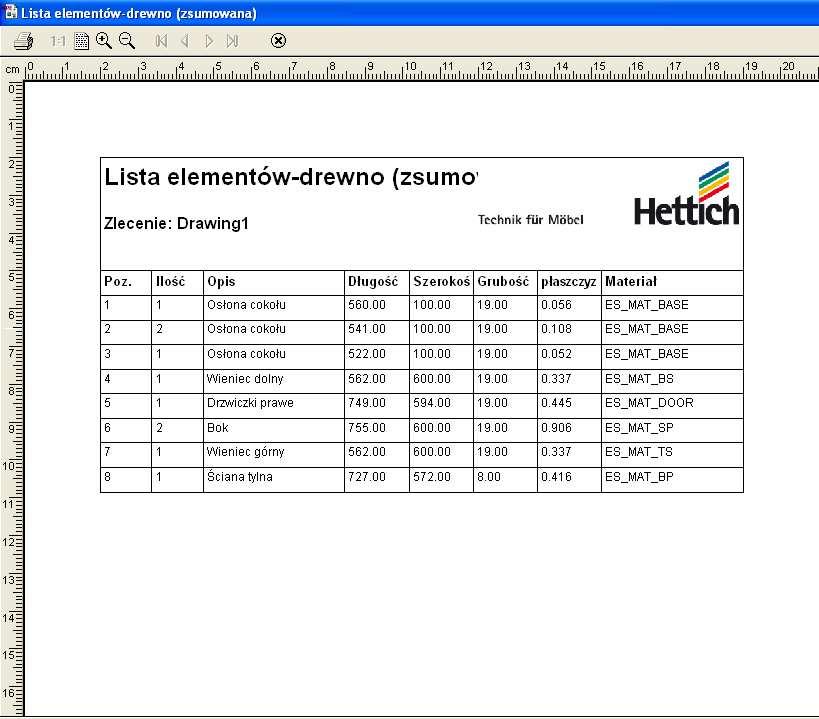Image resolution: width=819 pixels, height=719 pixels.
Task: Click width value 572.00
Action: [432, 477]
